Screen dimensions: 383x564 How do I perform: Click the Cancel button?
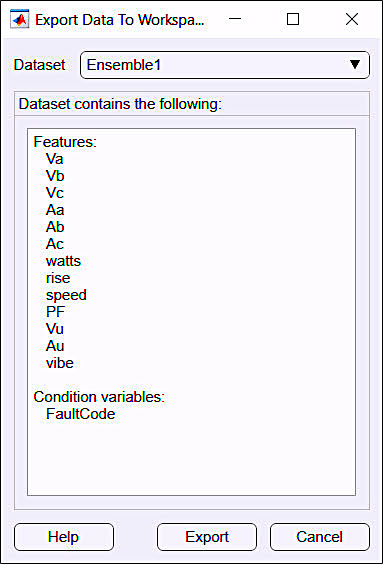coord(320,537)
